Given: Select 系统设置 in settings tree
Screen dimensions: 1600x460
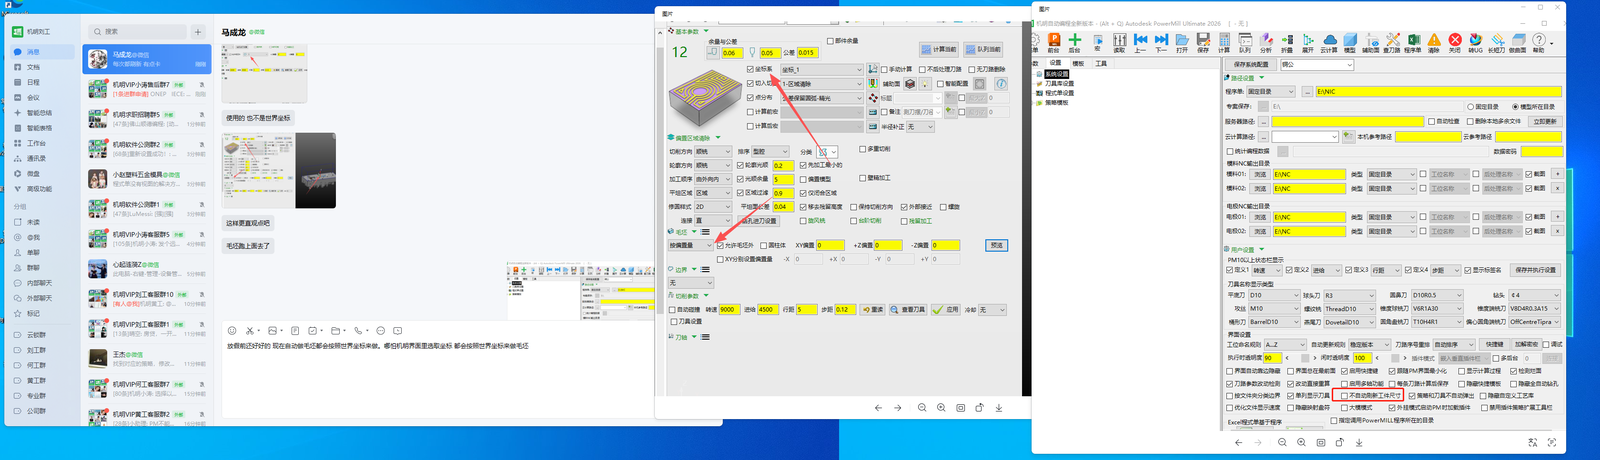Looking at the screenshot, I should click(x=1057, y=74).
